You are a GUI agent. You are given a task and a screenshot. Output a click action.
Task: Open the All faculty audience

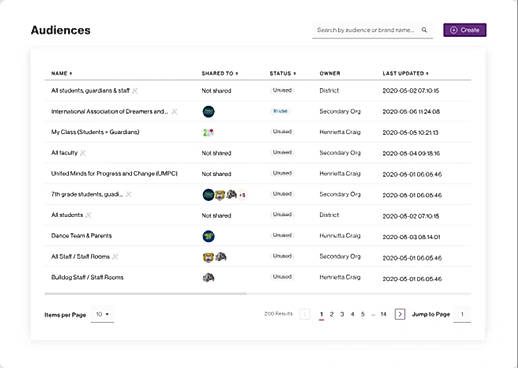(x=64, y=153)
